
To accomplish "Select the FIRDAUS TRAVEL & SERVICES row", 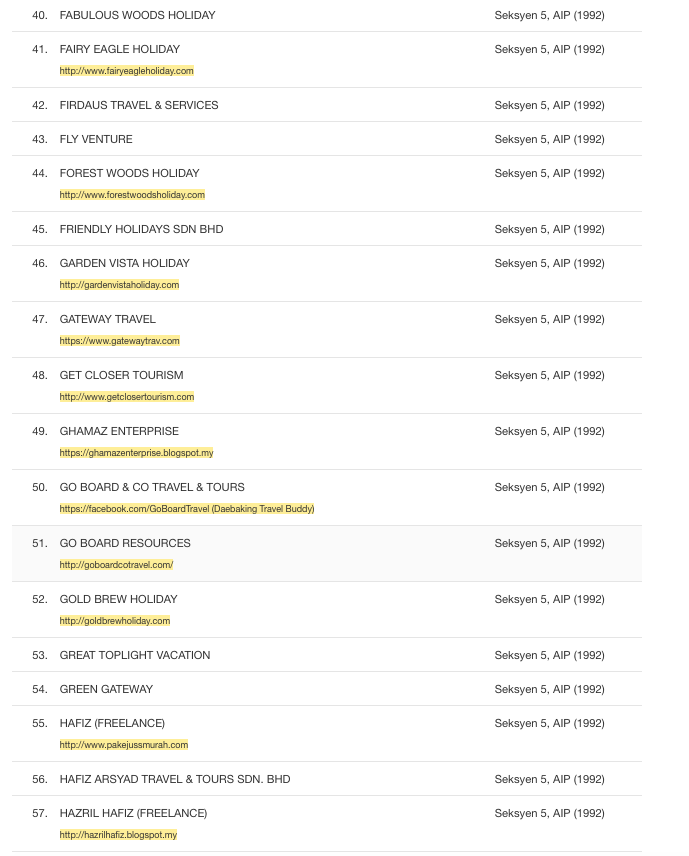I will pos(138,105).
